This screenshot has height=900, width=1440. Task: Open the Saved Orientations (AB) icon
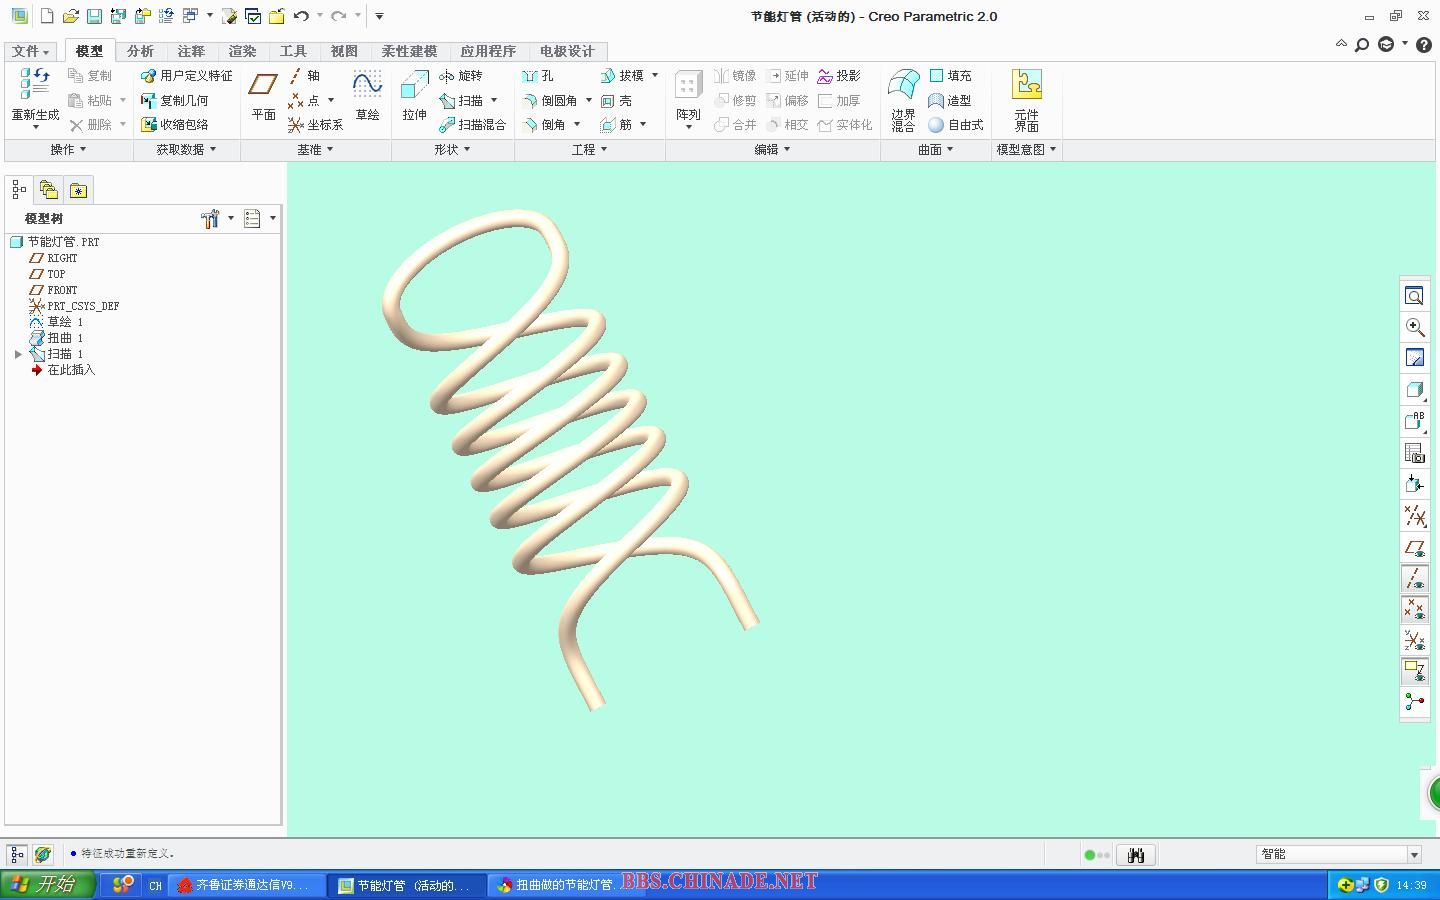click(1414, 421)
